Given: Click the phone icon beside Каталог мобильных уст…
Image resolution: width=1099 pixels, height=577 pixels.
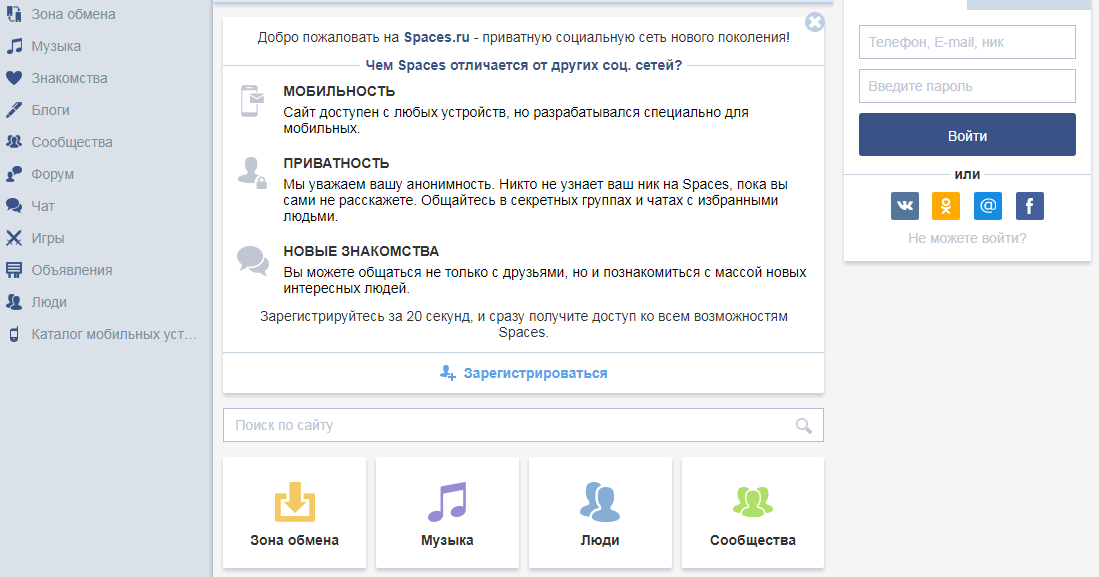Looking at the screenshot, I should click(x=14, y=334).
